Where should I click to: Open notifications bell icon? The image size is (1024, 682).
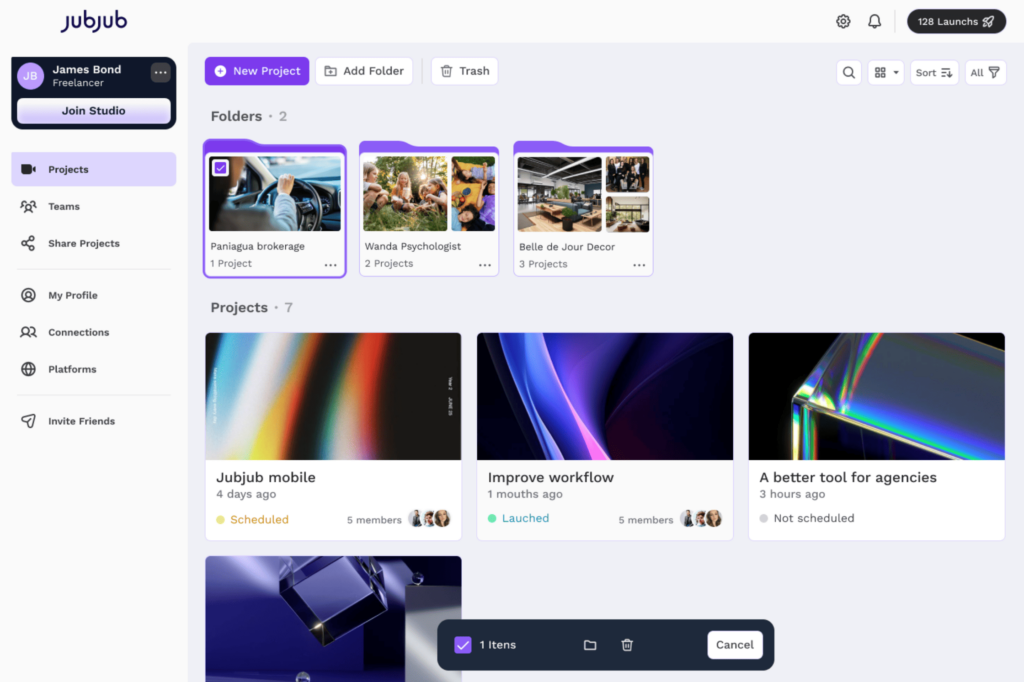pyautogui.click(x=874, y=21)
